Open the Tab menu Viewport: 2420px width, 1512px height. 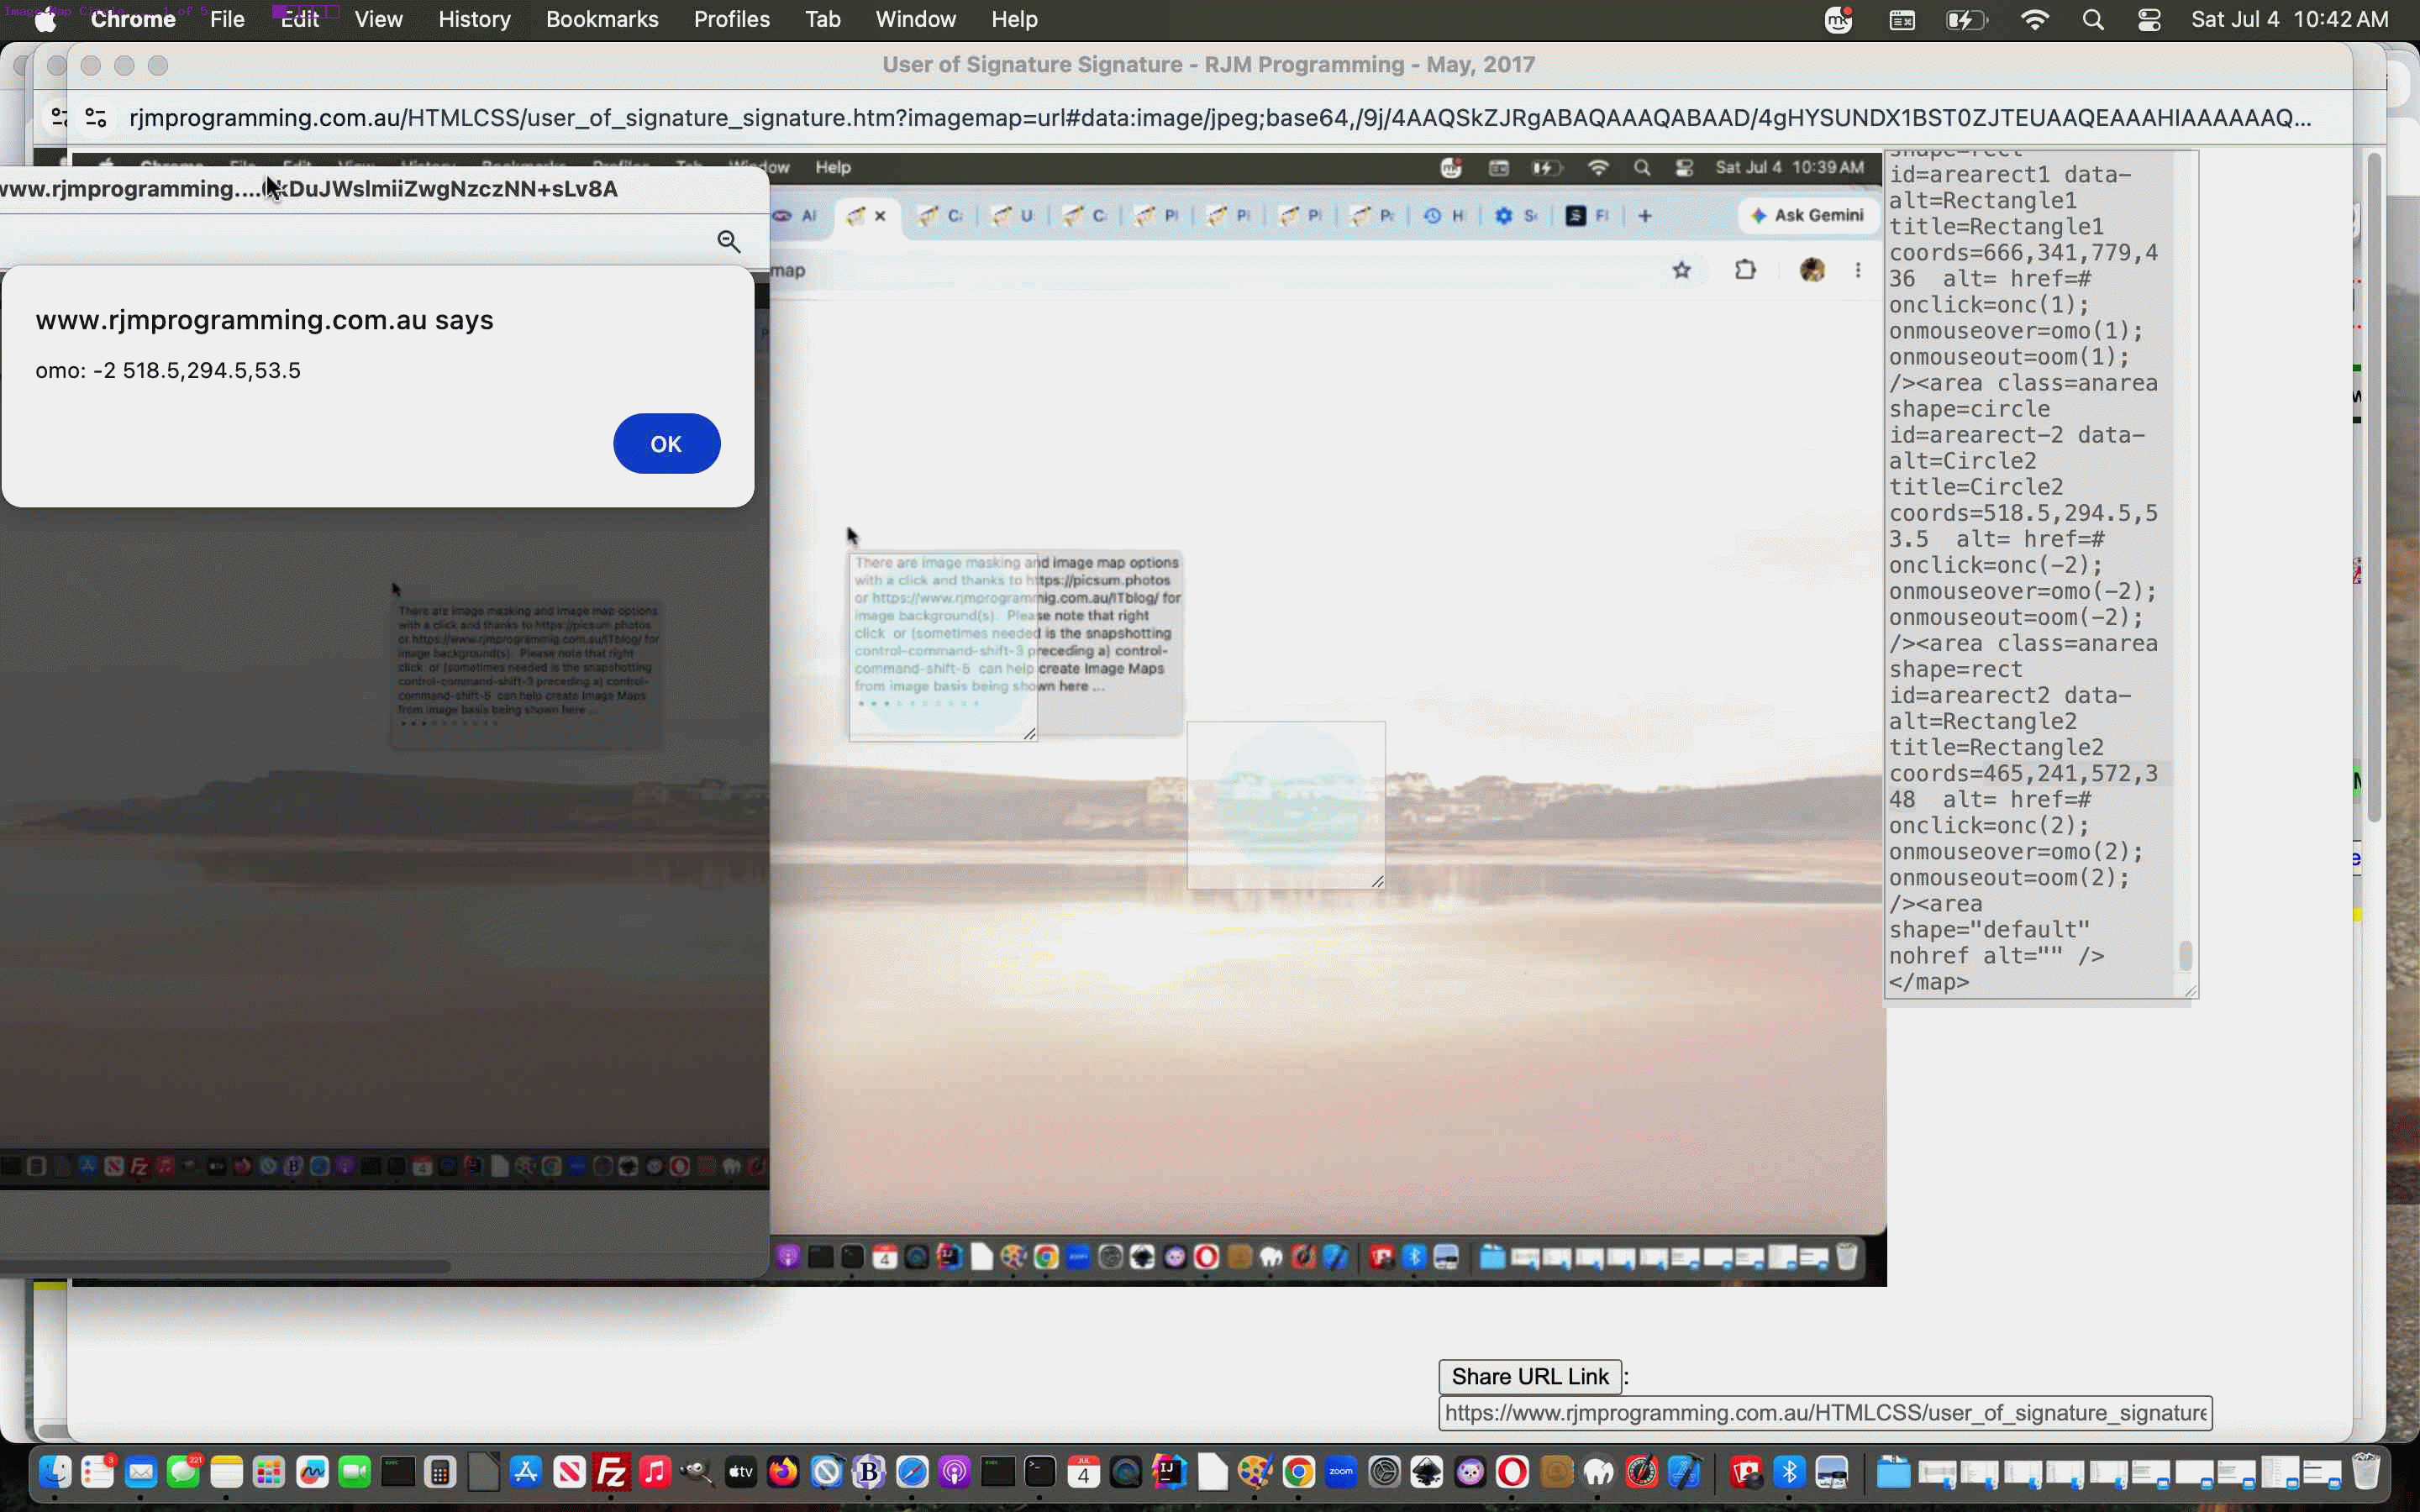point(822,19)
